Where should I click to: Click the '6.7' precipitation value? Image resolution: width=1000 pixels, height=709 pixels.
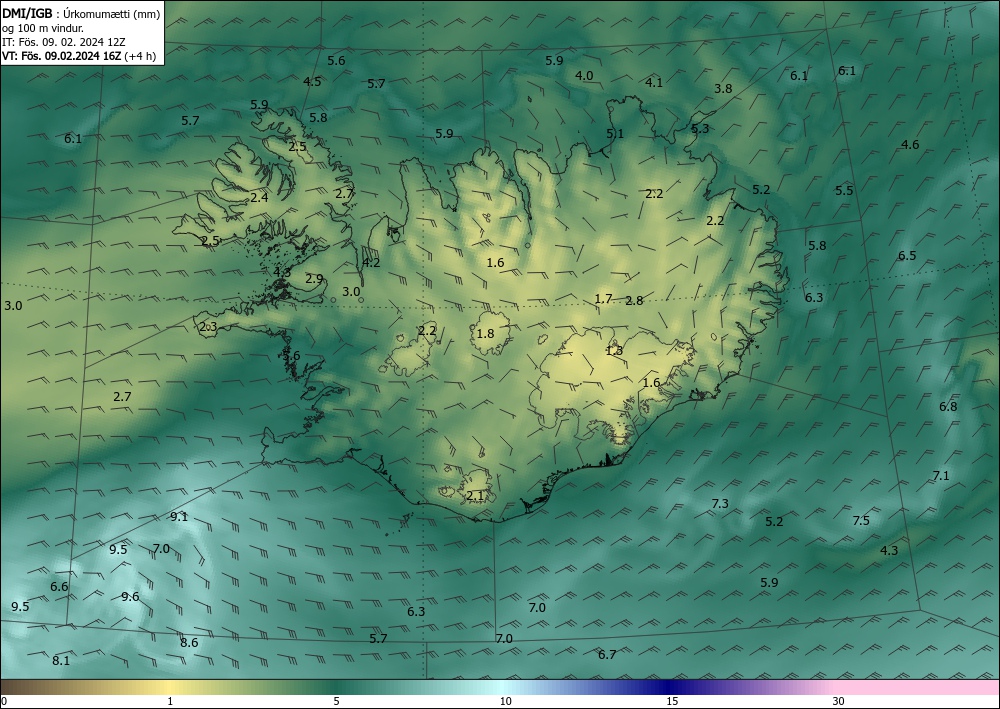(x=607, y=655)
